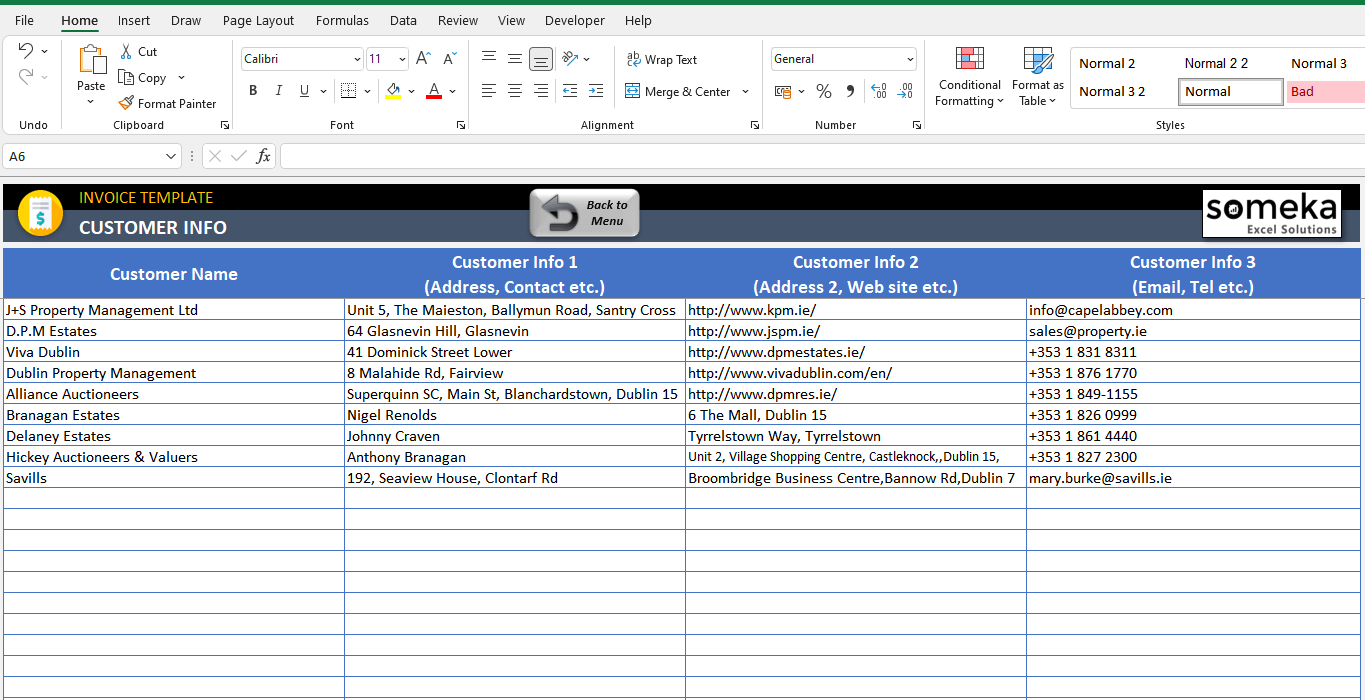The height and width of the screenshot is (700, 1365).
Task: Apply the Normal 2 cell style
Action: coord(1123,63)
